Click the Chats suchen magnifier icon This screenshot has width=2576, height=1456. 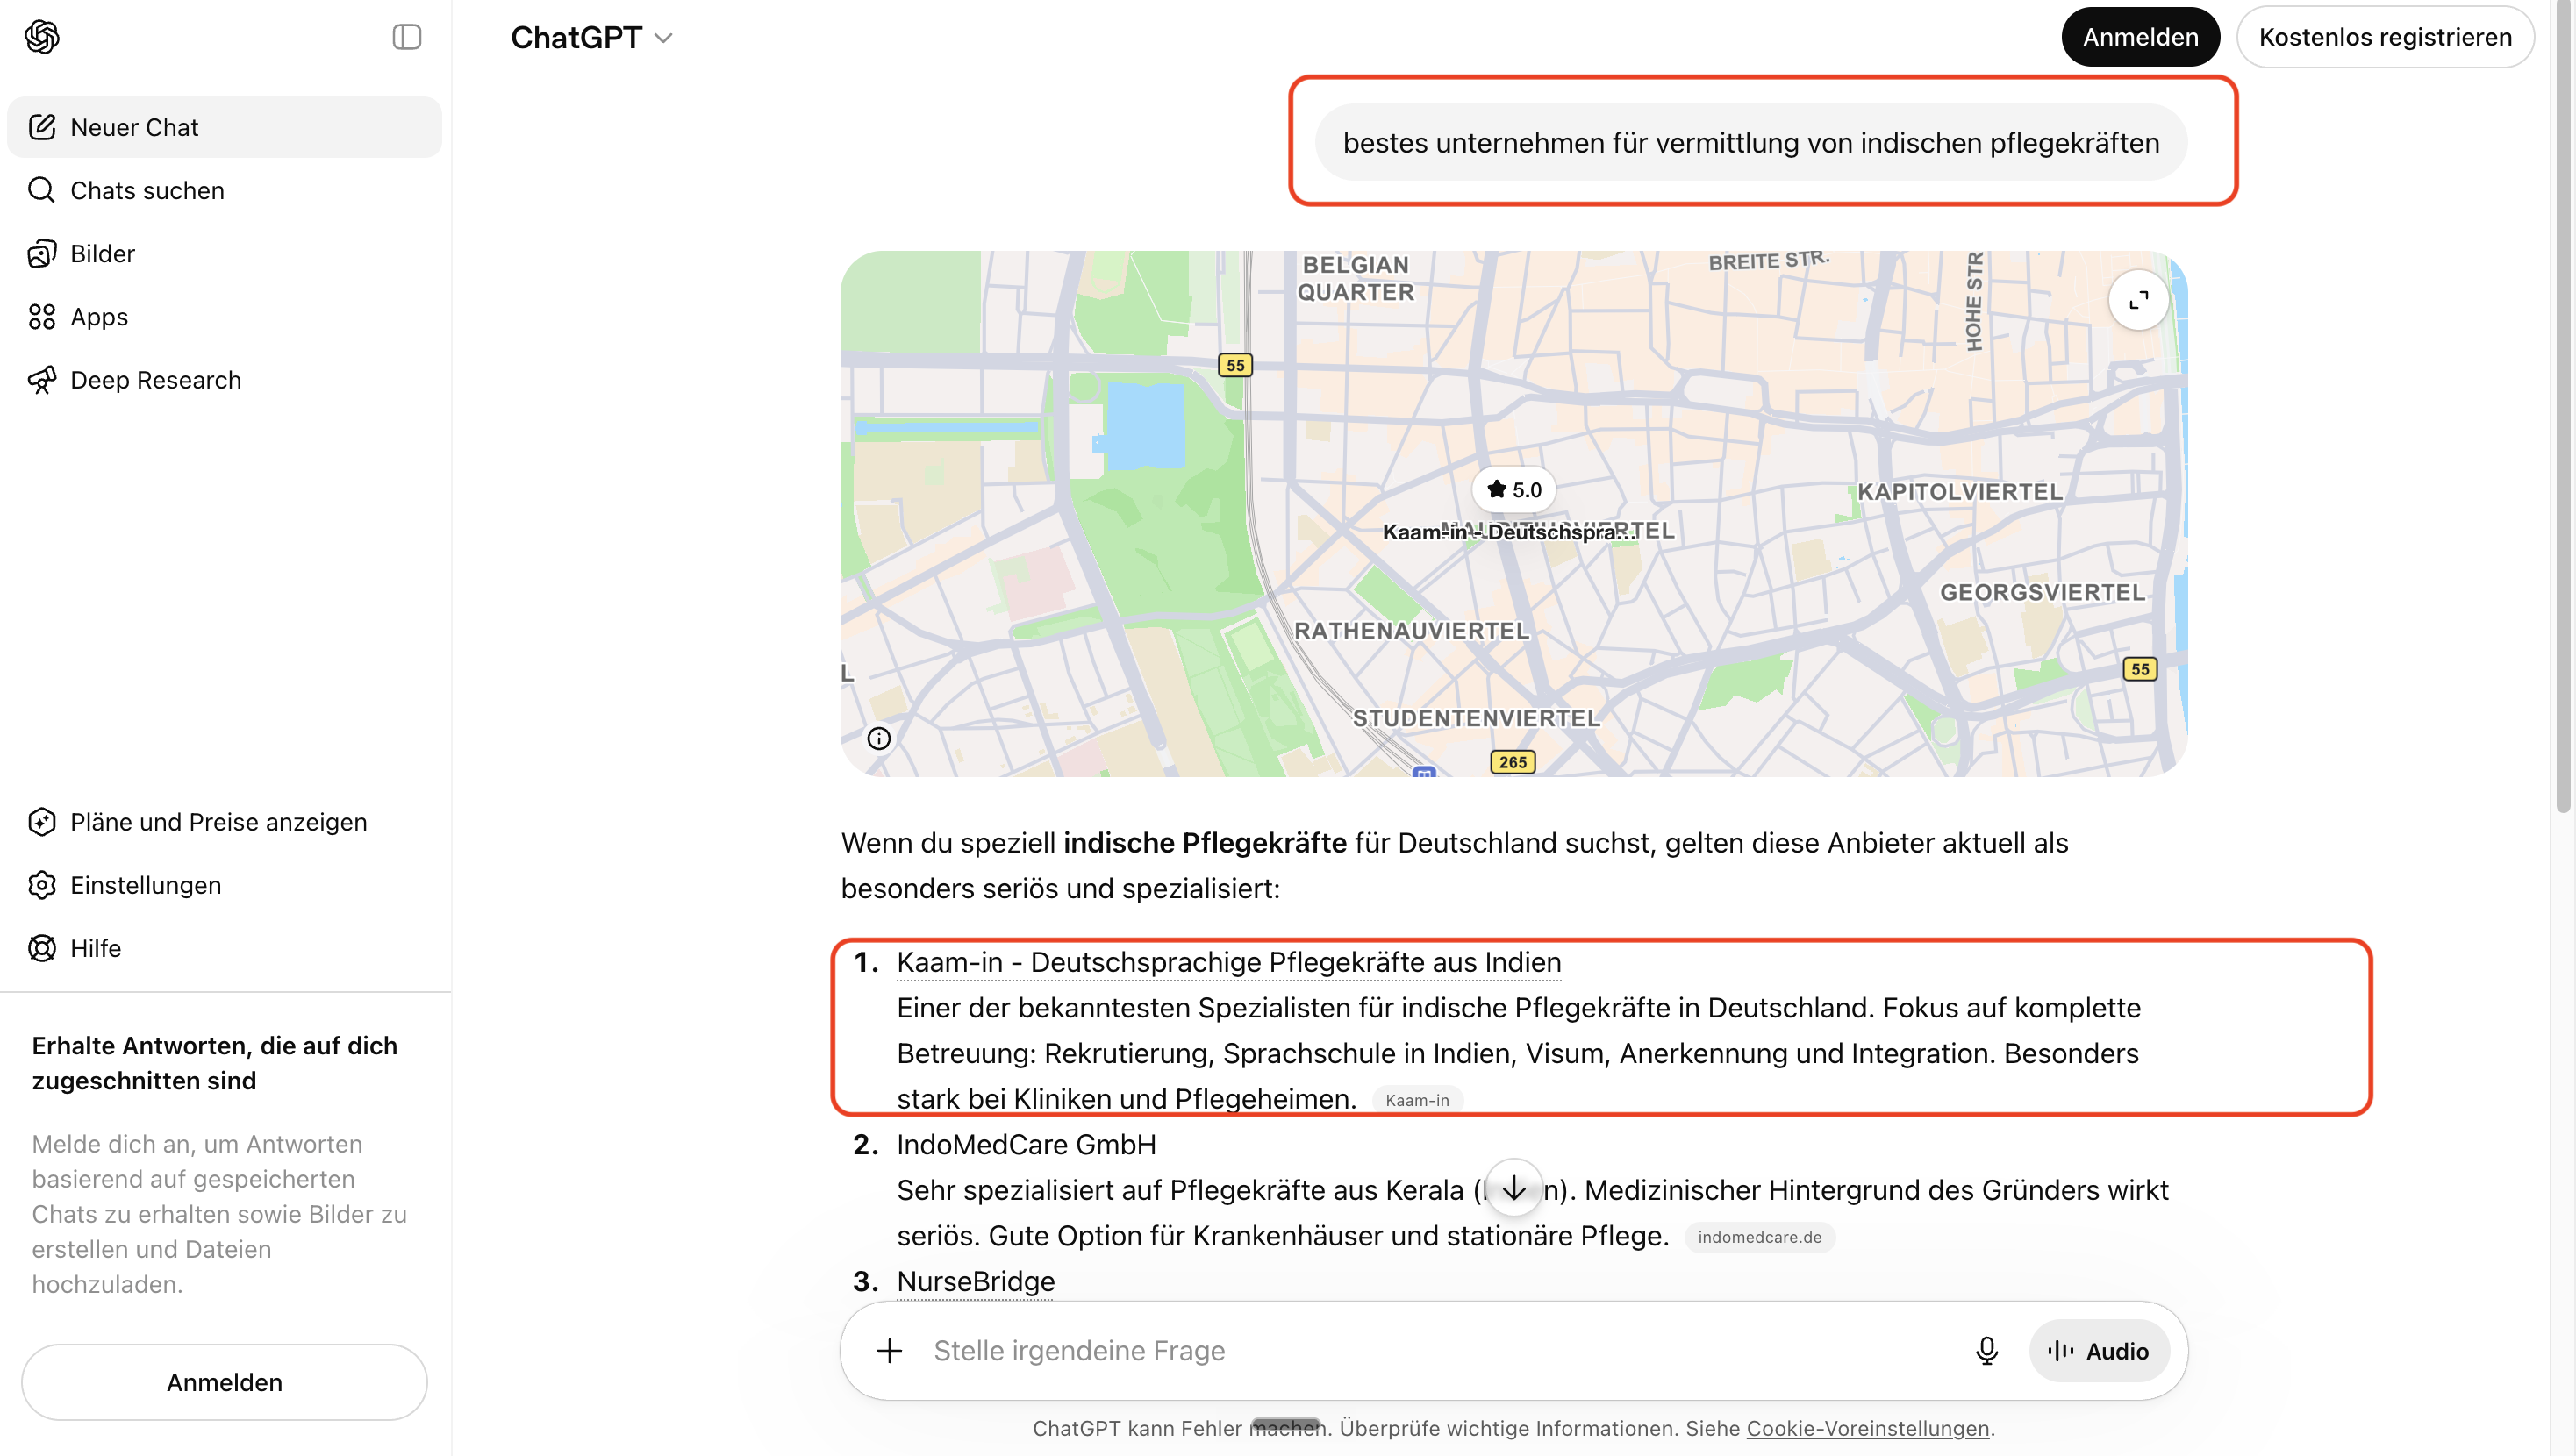pos(42,190)
